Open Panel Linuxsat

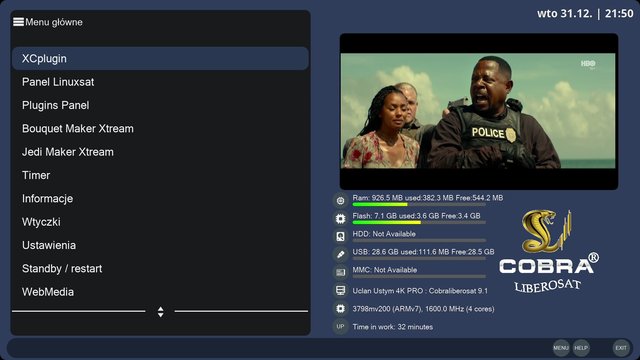(x=160, y=82)
